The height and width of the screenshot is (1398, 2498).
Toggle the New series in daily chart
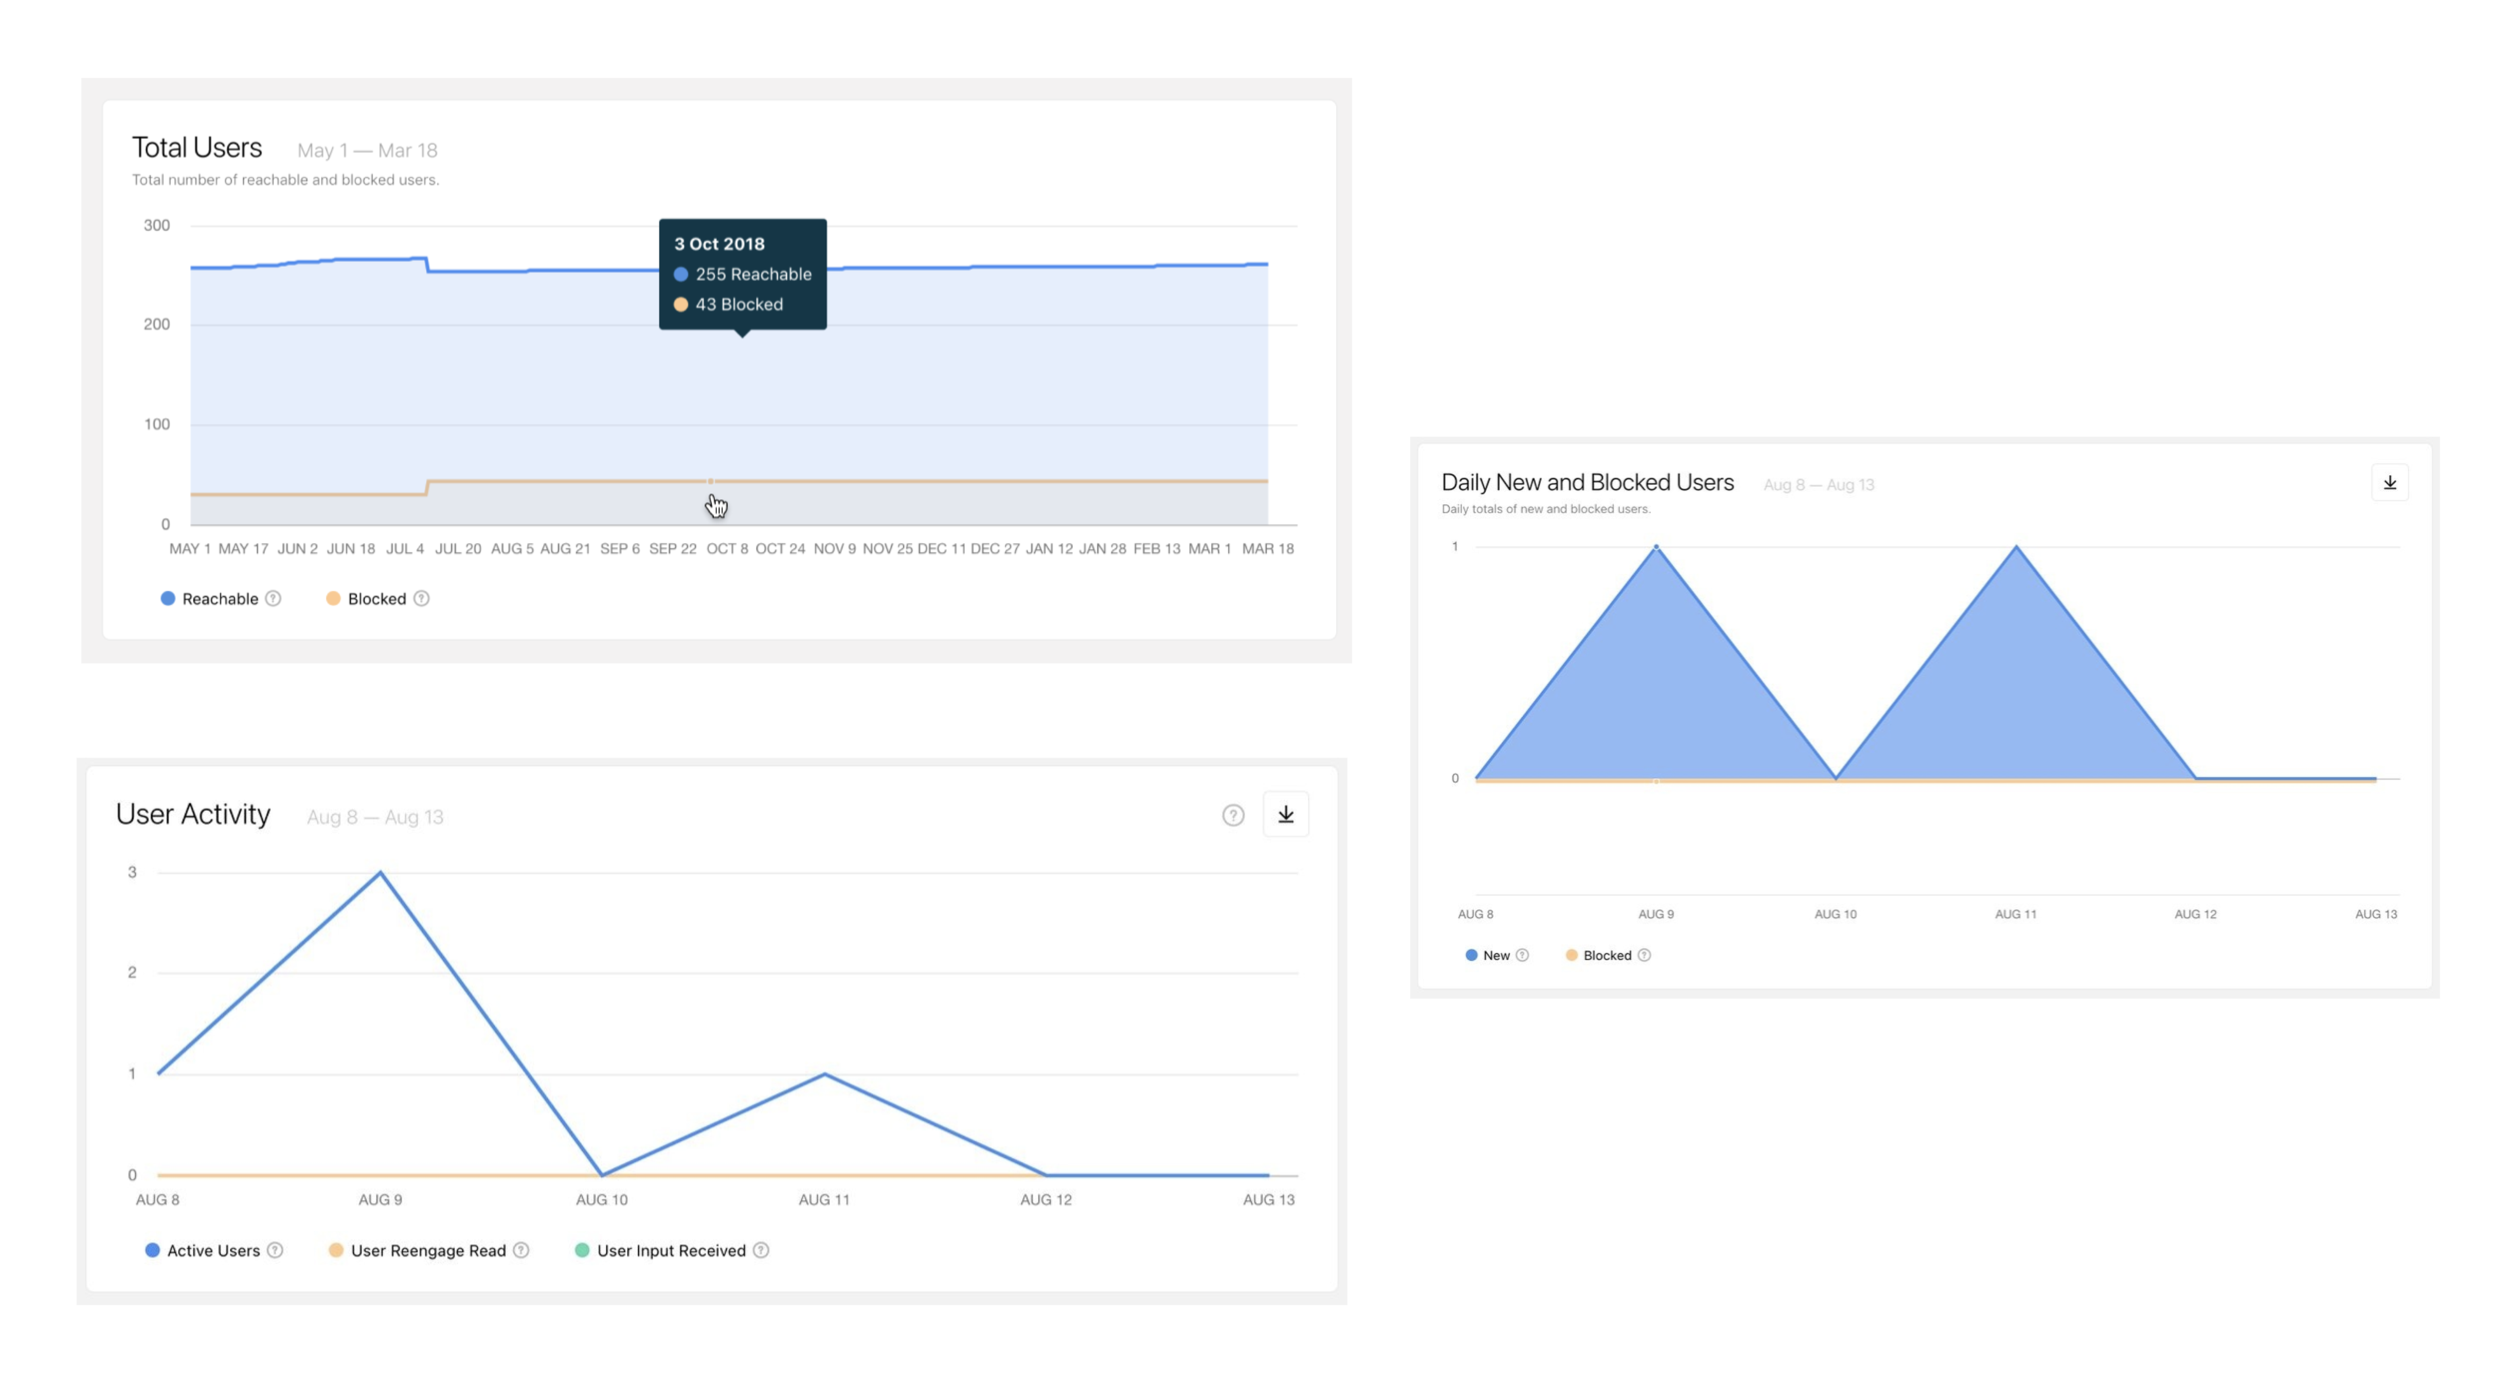[x=1495, y=955]
